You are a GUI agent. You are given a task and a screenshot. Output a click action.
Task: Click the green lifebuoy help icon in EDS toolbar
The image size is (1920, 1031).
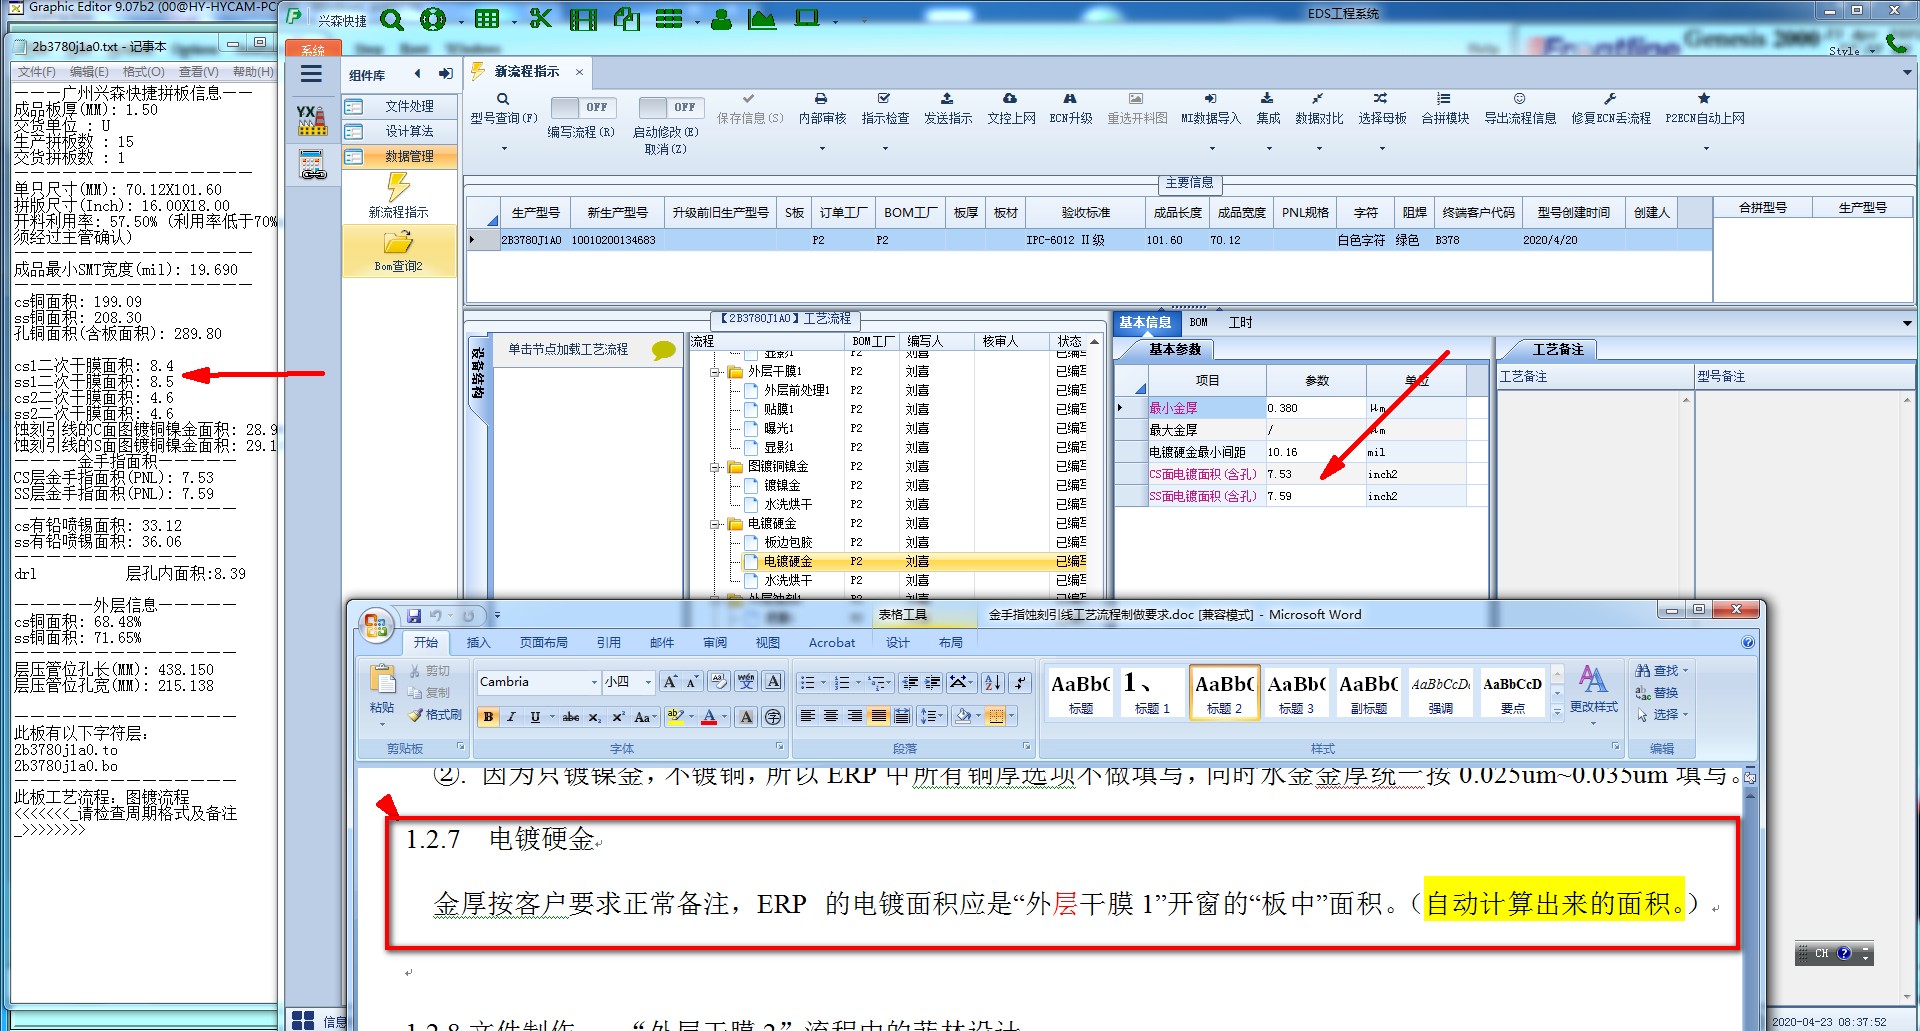pos(433,19)
